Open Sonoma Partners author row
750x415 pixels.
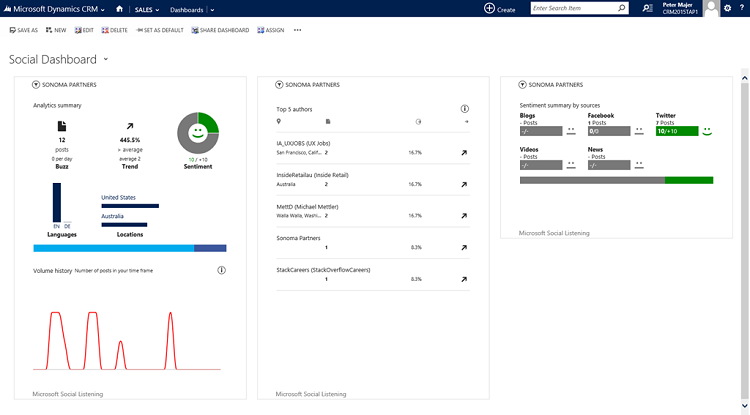[x=298, y=238]
